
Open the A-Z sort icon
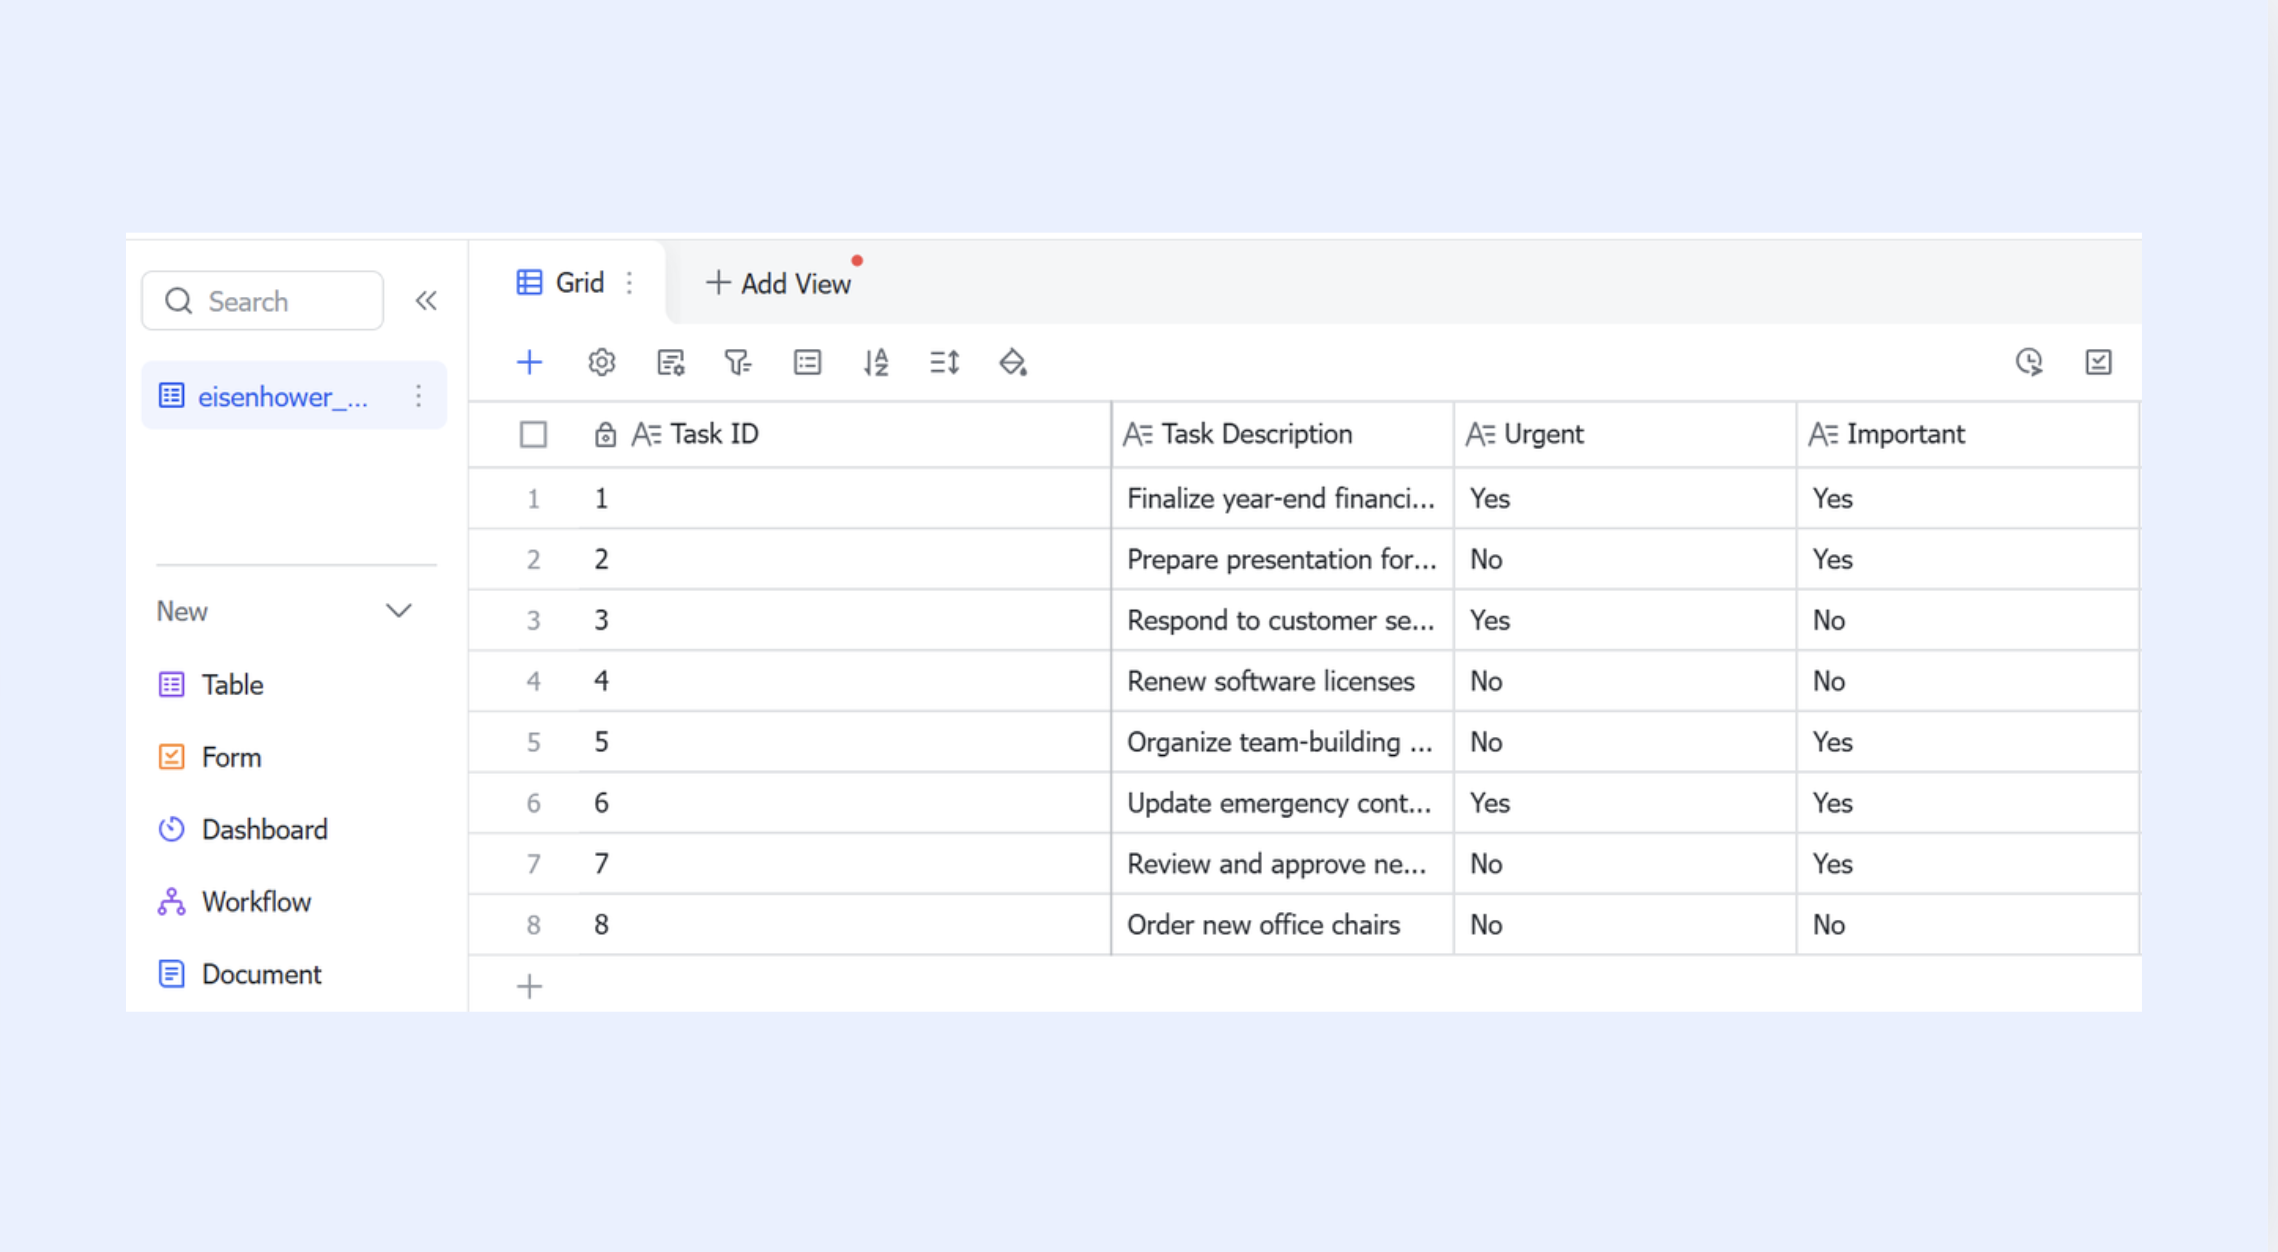[x=876, y=362]
